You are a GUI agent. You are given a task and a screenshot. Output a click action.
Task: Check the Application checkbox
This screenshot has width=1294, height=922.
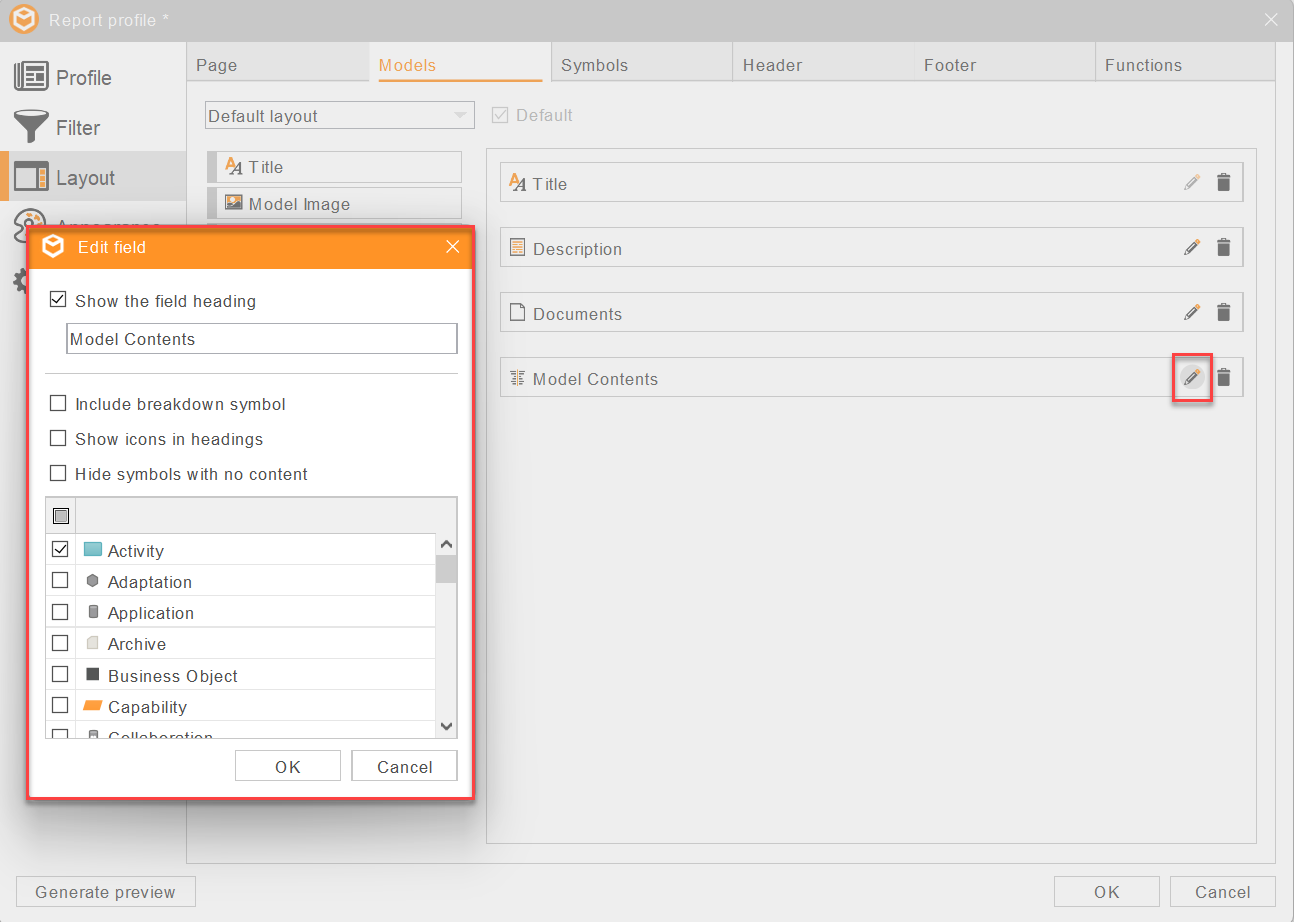click(60, 611)
